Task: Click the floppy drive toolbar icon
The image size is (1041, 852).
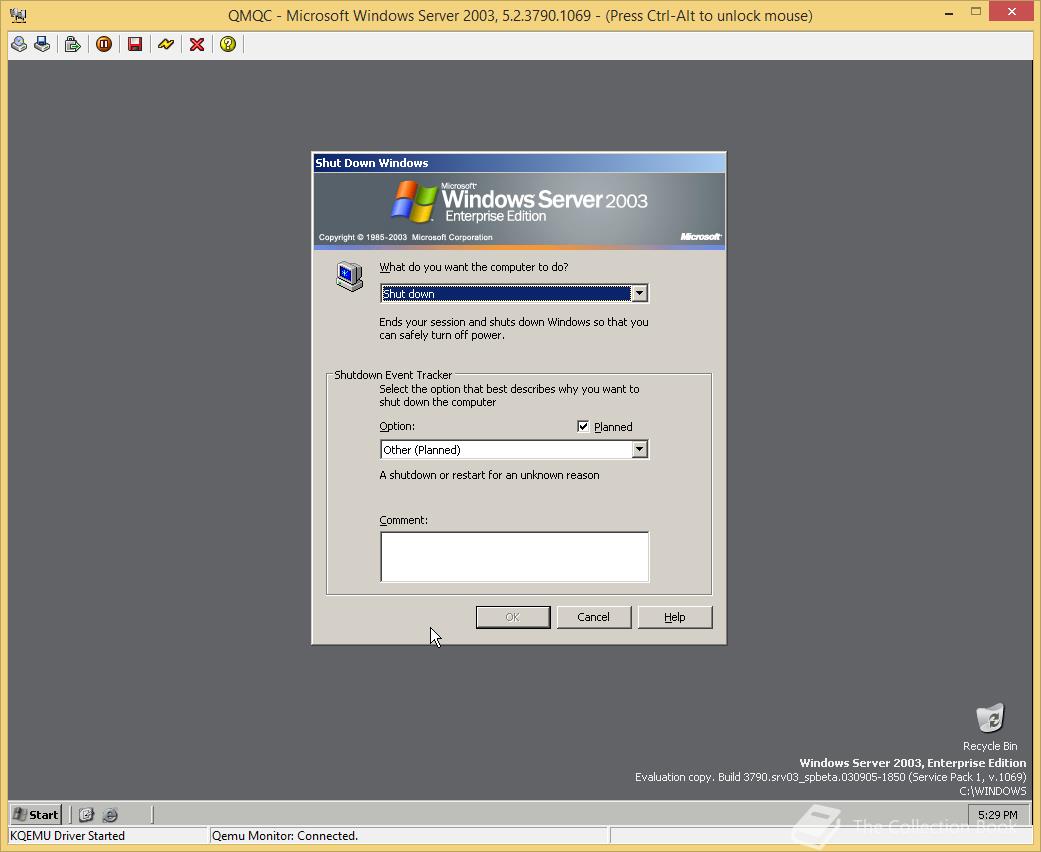Action: coord(42,44)
